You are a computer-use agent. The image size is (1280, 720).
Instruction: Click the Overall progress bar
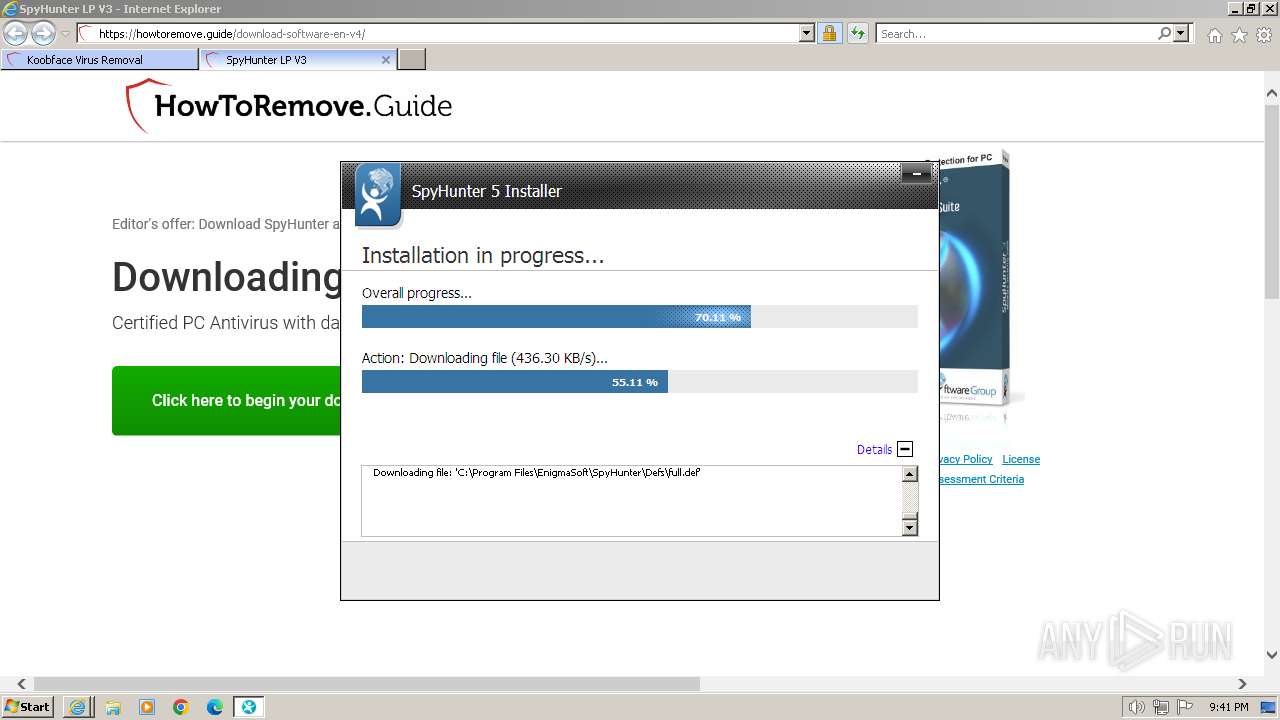tap(640, 317)
